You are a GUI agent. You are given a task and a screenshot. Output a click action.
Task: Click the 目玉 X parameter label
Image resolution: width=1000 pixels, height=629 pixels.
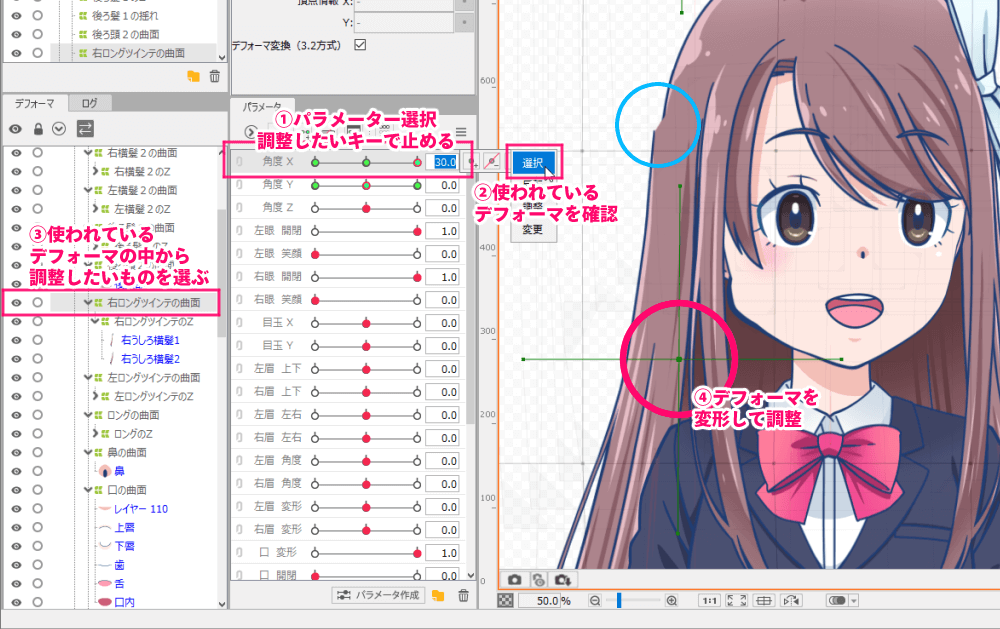point(278,323)
